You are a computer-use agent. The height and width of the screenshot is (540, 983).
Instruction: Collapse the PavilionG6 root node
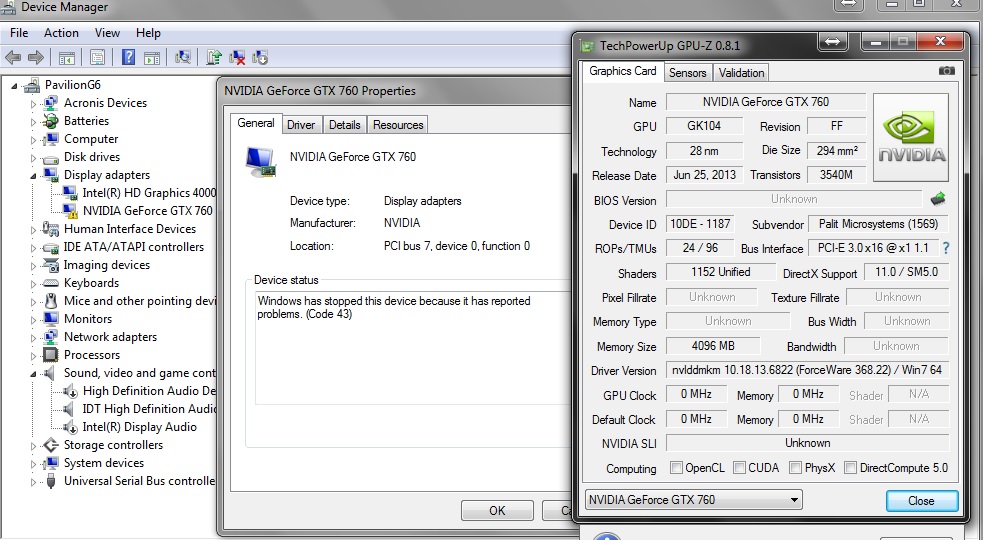pyautogui.click(x=14, y=86)
